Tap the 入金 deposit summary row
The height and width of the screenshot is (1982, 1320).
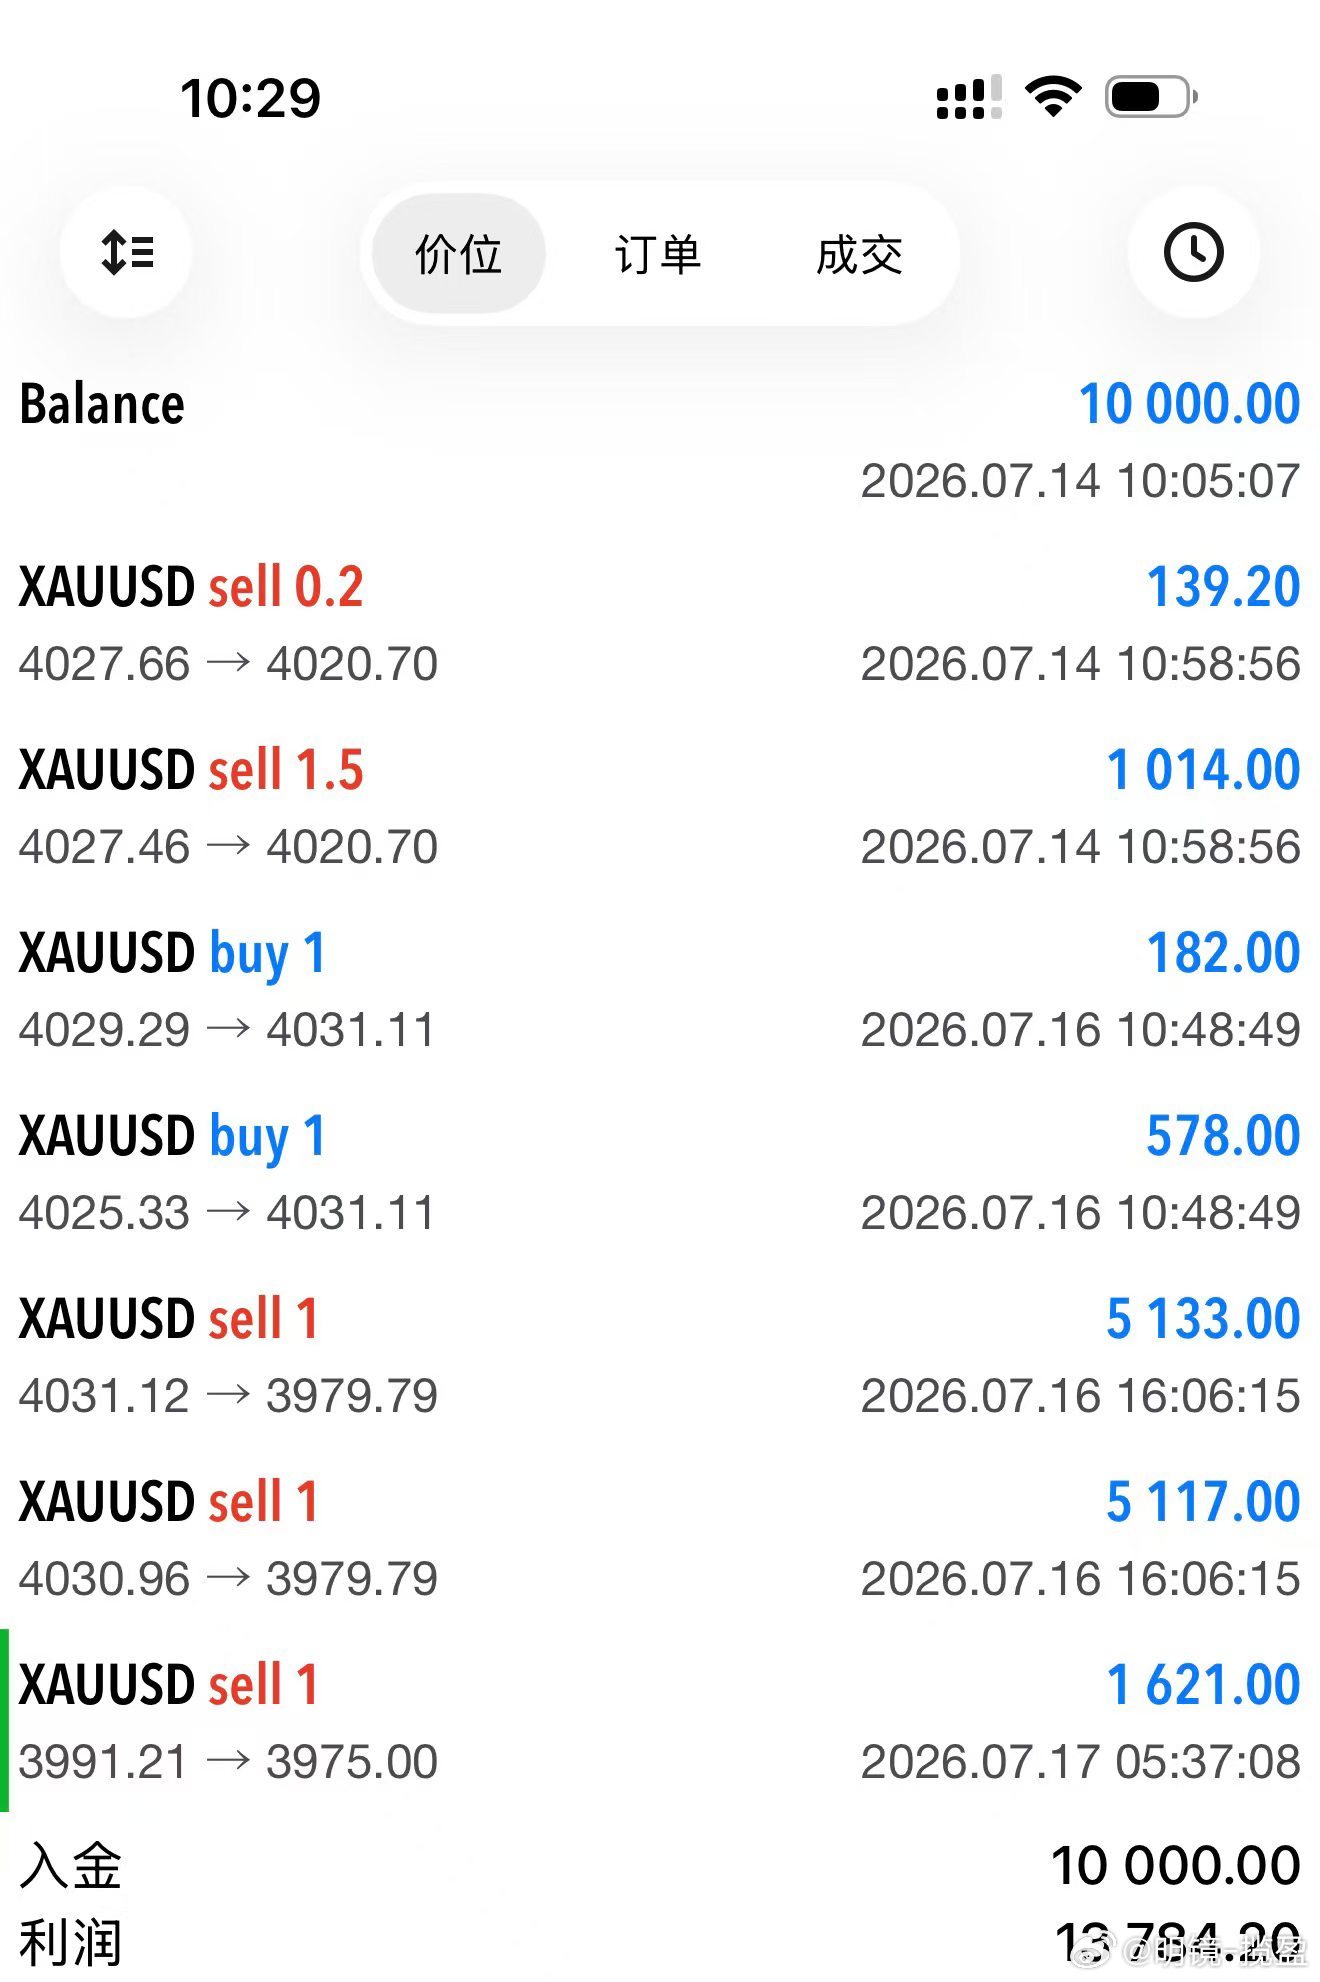660,1865
